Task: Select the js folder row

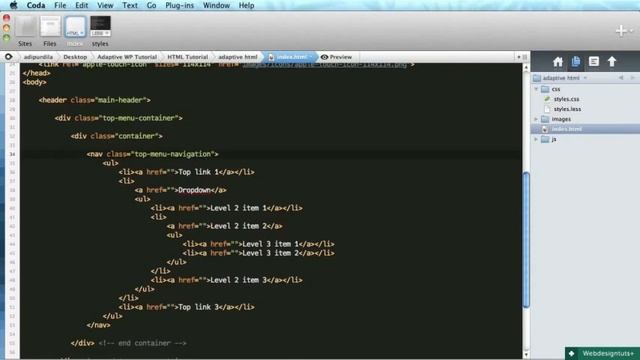Action: [x=585, y=139]
